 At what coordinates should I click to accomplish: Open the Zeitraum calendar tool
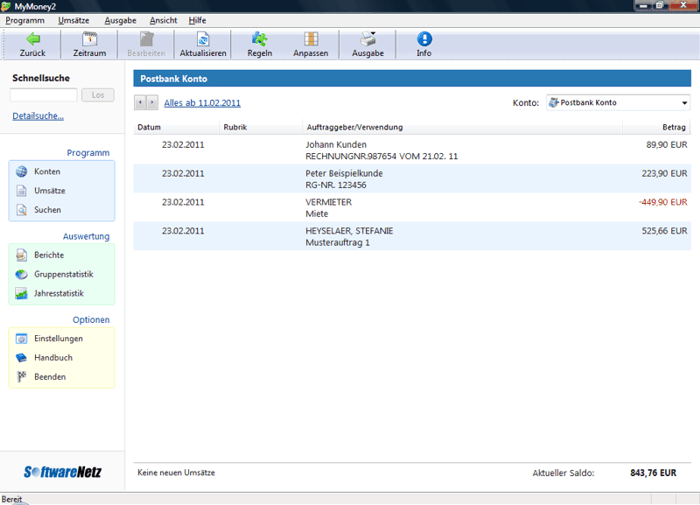[90, 39]
